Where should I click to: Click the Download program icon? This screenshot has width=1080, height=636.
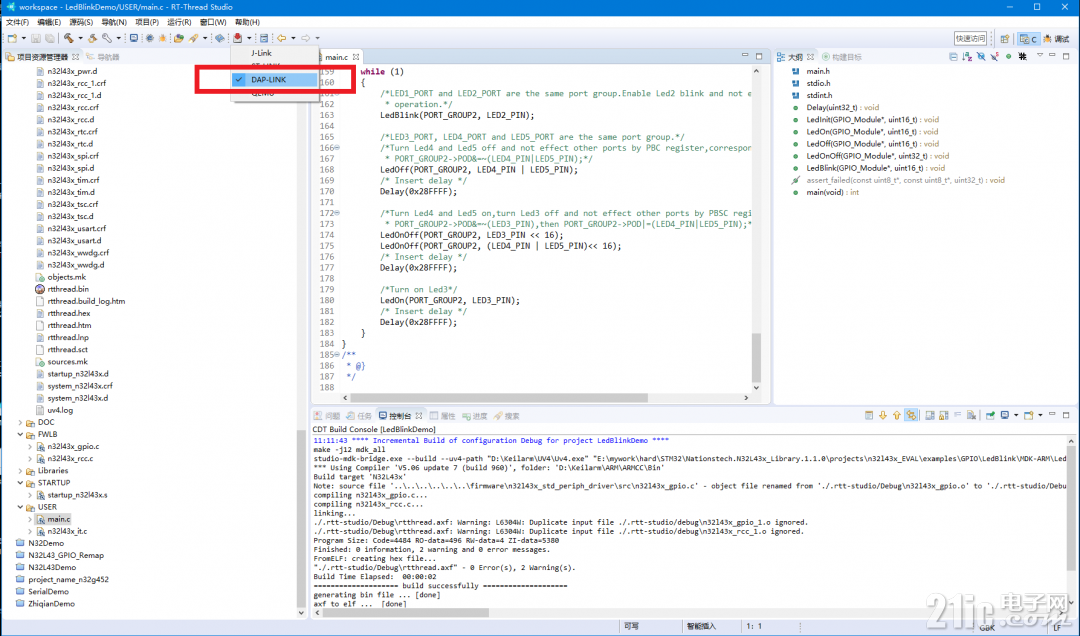pyautogui.click(x=238, y=38)
